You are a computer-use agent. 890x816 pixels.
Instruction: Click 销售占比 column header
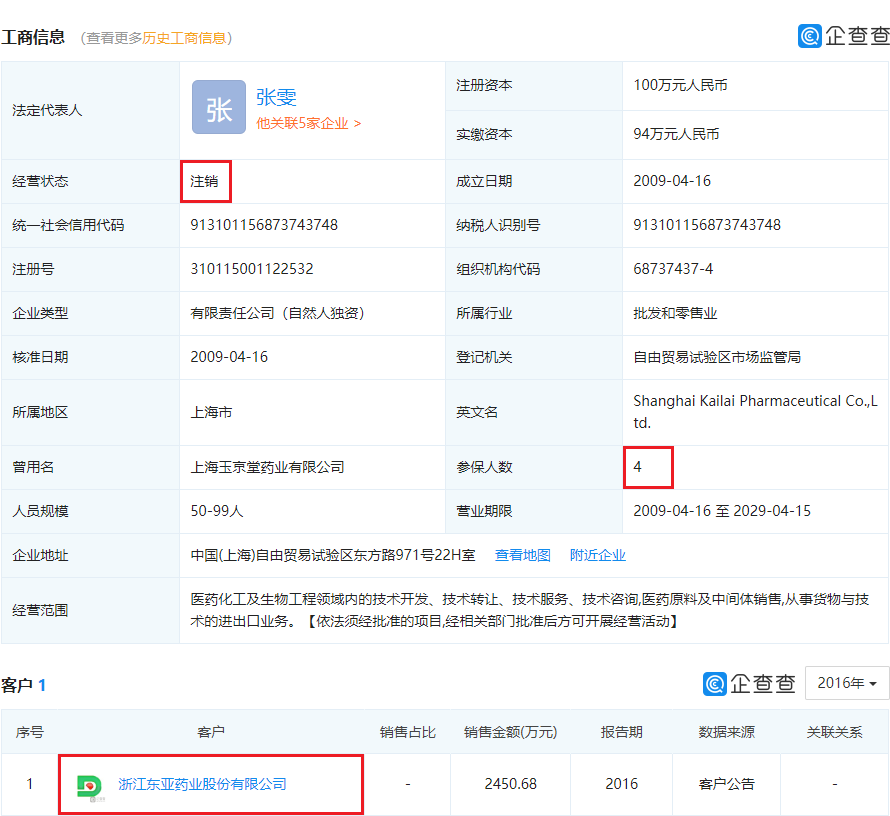click(x=408, y=732)
